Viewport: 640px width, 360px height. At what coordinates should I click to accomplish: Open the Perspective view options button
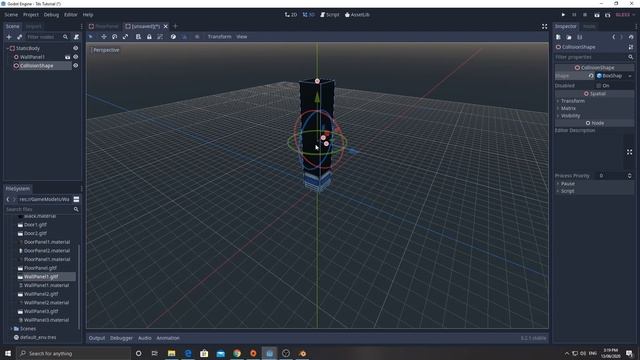pyautogui.click(x=105, y=50)
